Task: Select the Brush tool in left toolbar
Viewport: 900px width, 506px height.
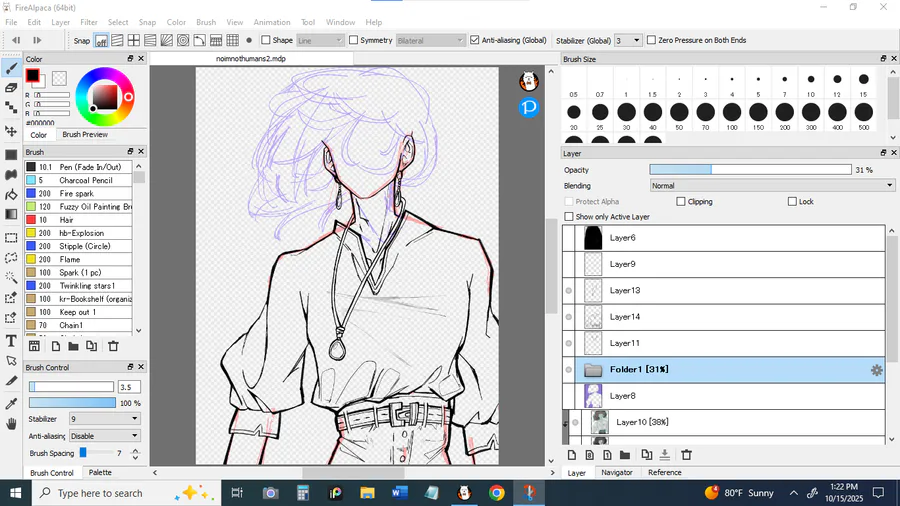Action: [x=11, y=68]
